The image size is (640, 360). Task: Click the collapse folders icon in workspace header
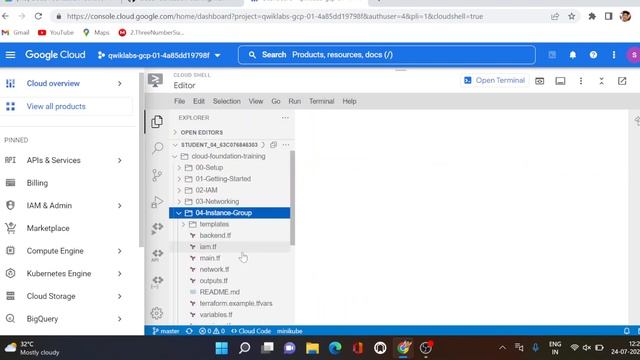[273, 145]
